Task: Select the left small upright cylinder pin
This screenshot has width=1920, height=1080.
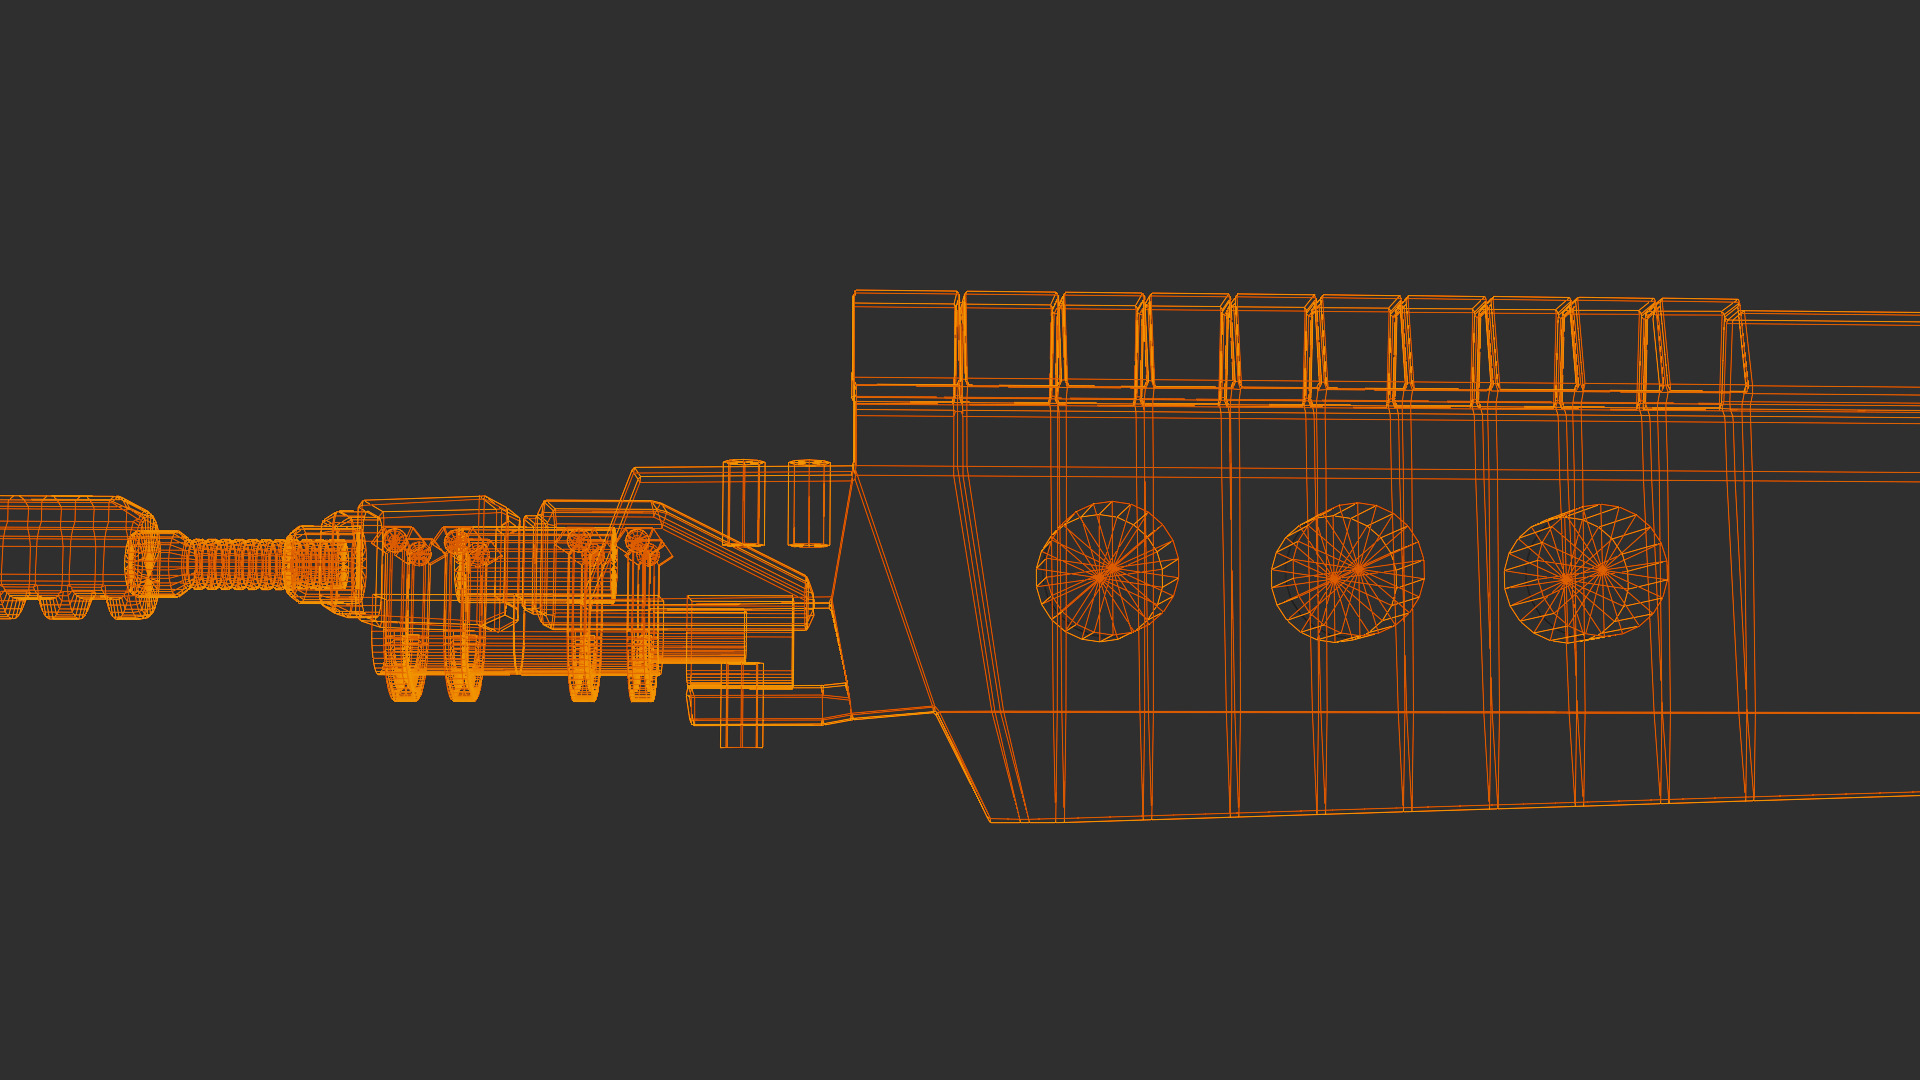Action: pos(743,502)
